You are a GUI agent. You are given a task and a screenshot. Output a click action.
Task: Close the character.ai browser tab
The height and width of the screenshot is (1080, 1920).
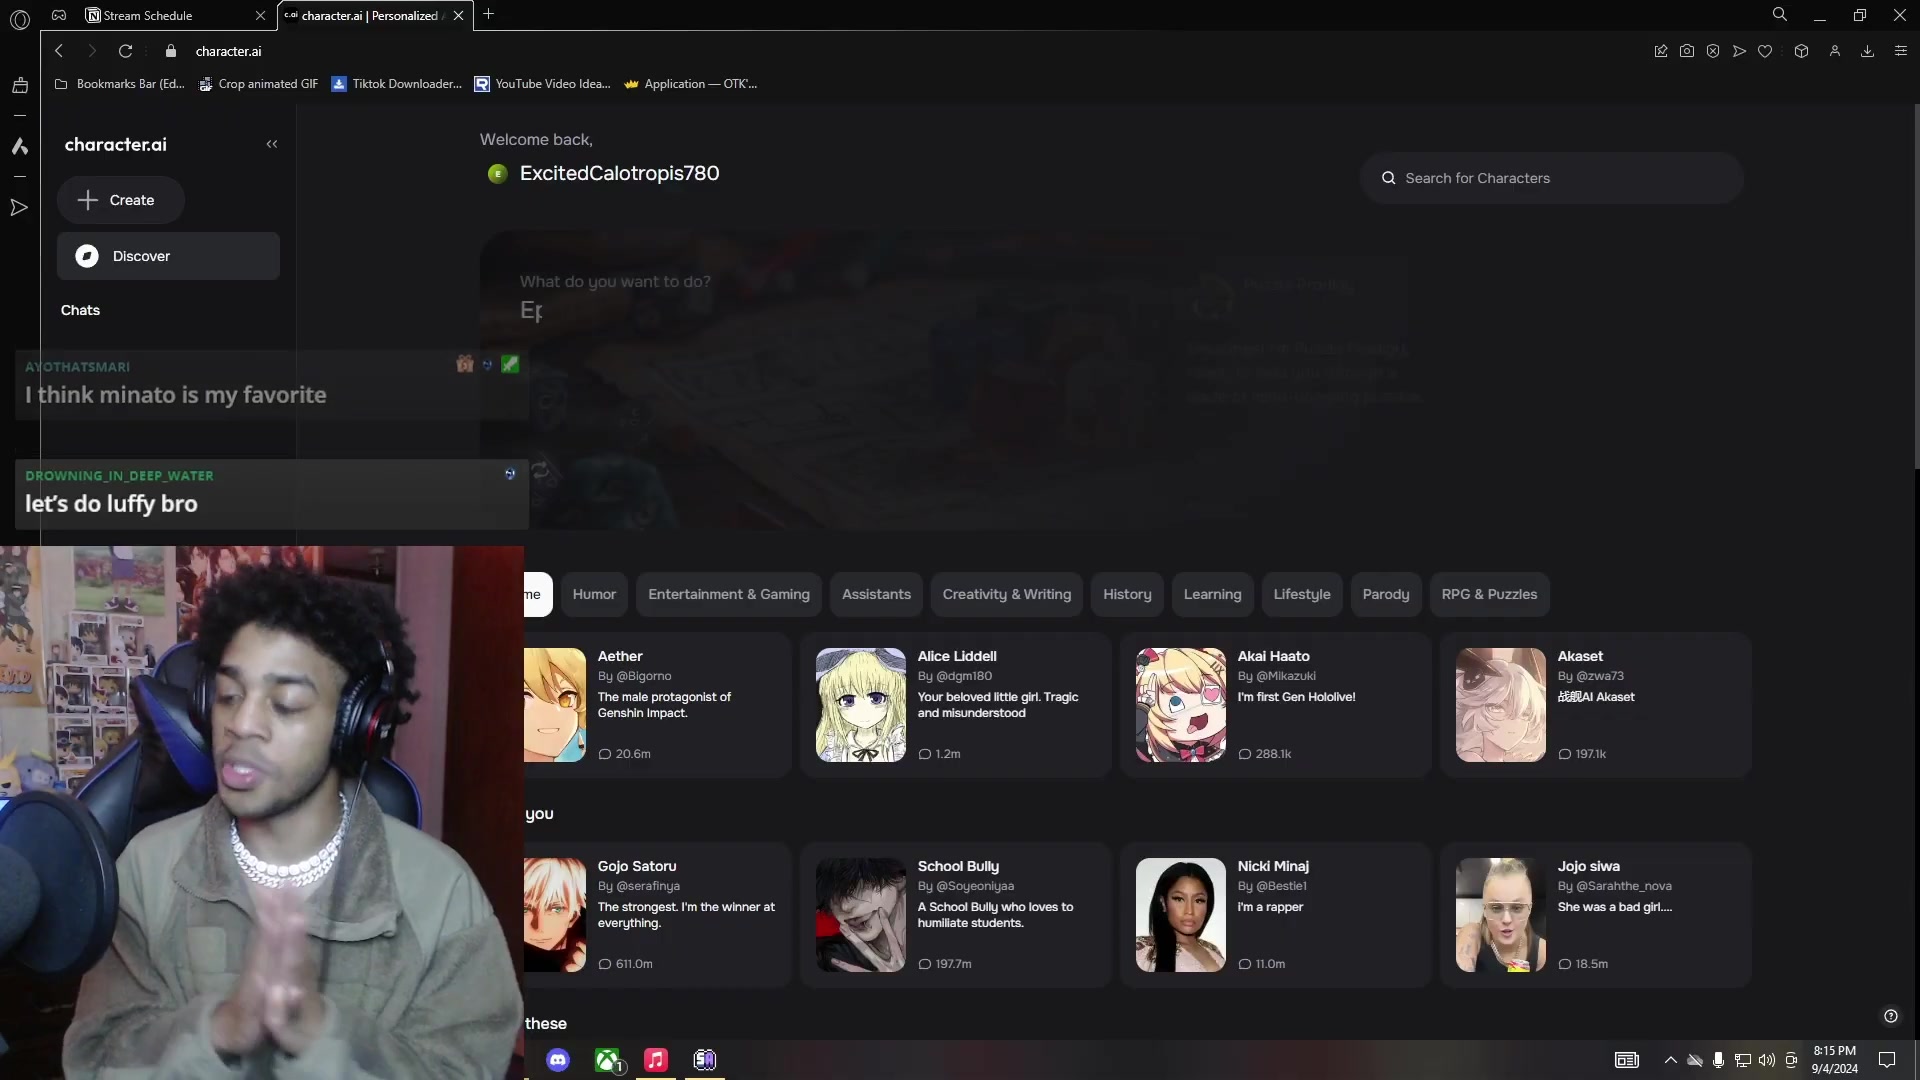458,15
